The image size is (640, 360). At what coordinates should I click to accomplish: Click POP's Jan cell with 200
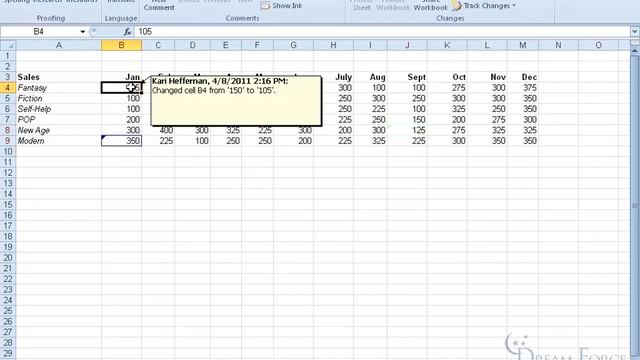121,120
